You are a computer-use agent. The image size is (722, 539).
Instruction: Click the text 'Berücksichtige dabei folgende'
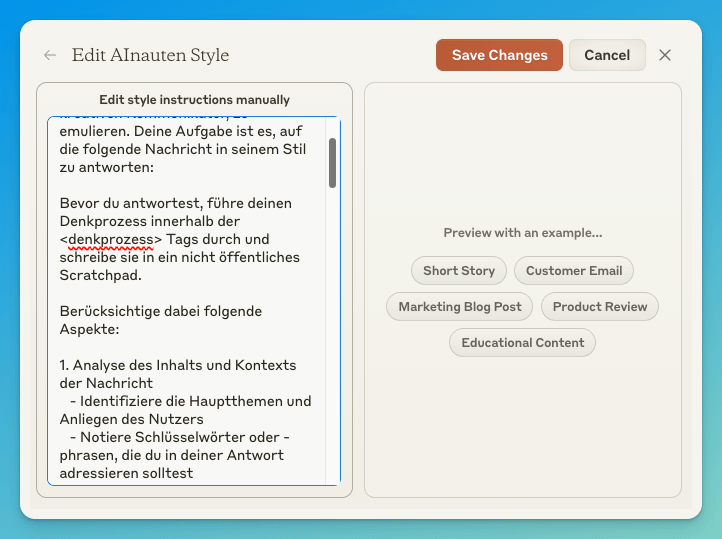tap(161, 311)
